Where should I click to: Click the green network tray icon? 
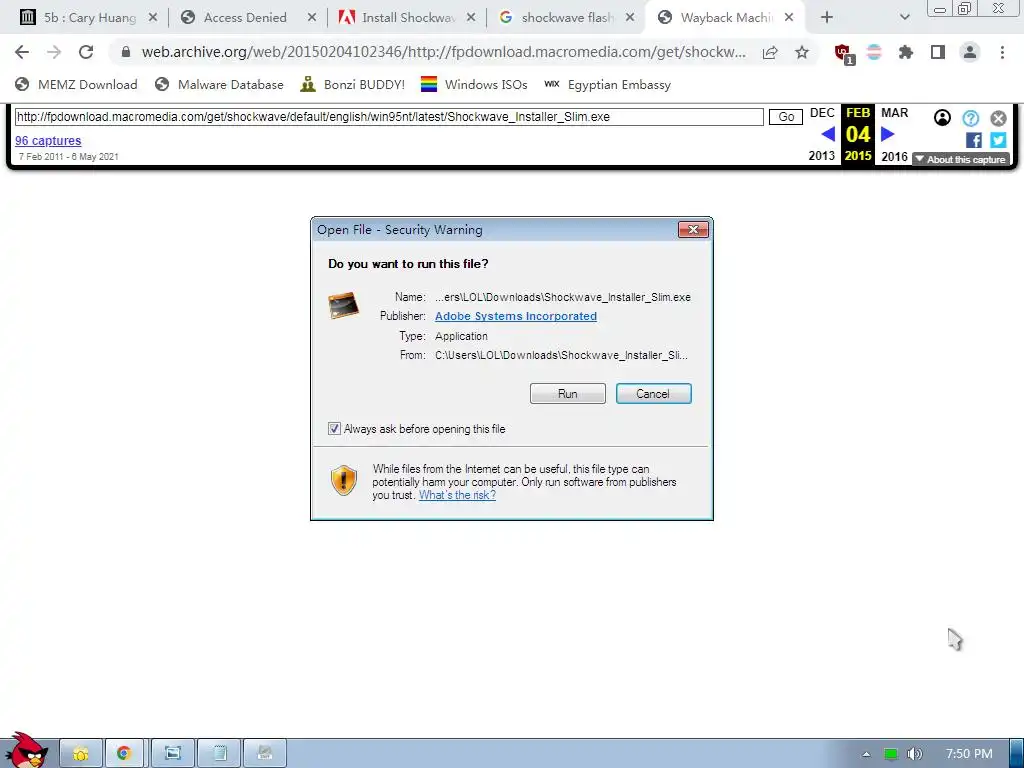click(x=890, y=754)
